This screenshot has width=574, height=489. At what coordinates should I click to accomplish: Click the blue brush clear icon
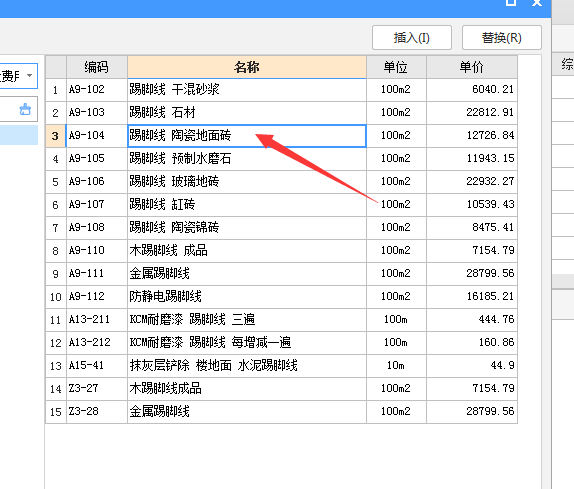tap(25, 109)
